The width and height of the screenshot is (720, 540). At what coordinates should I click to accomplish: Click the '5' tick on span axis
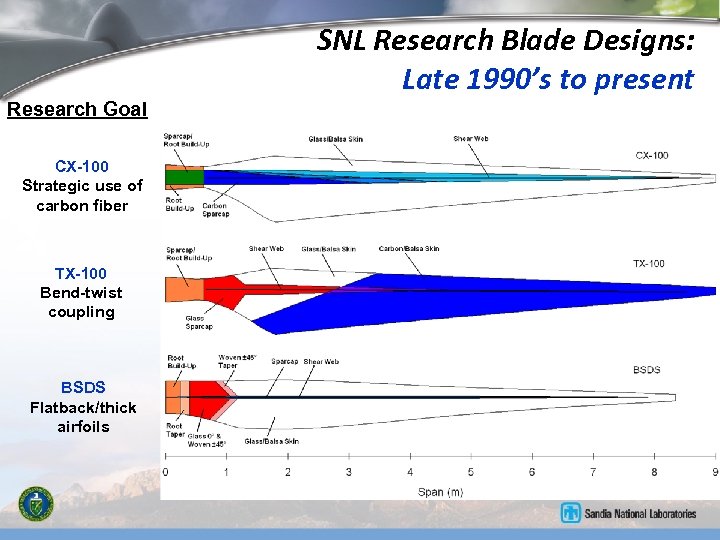(x=471, y=472)
